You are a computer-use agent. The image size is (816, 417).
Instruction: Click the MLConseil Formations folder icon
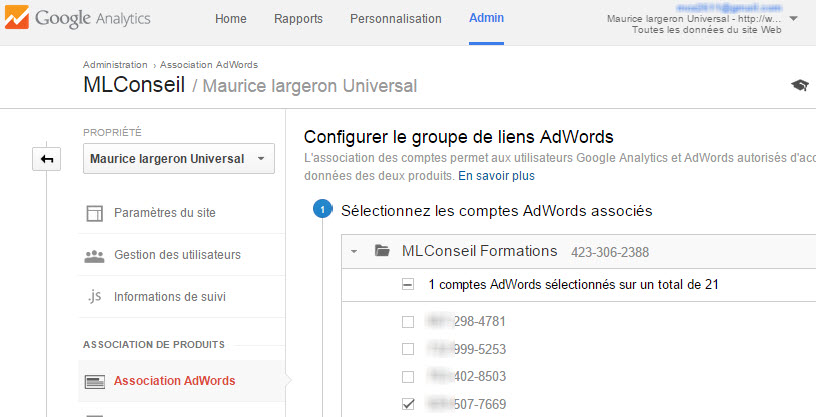coord(382,251)
